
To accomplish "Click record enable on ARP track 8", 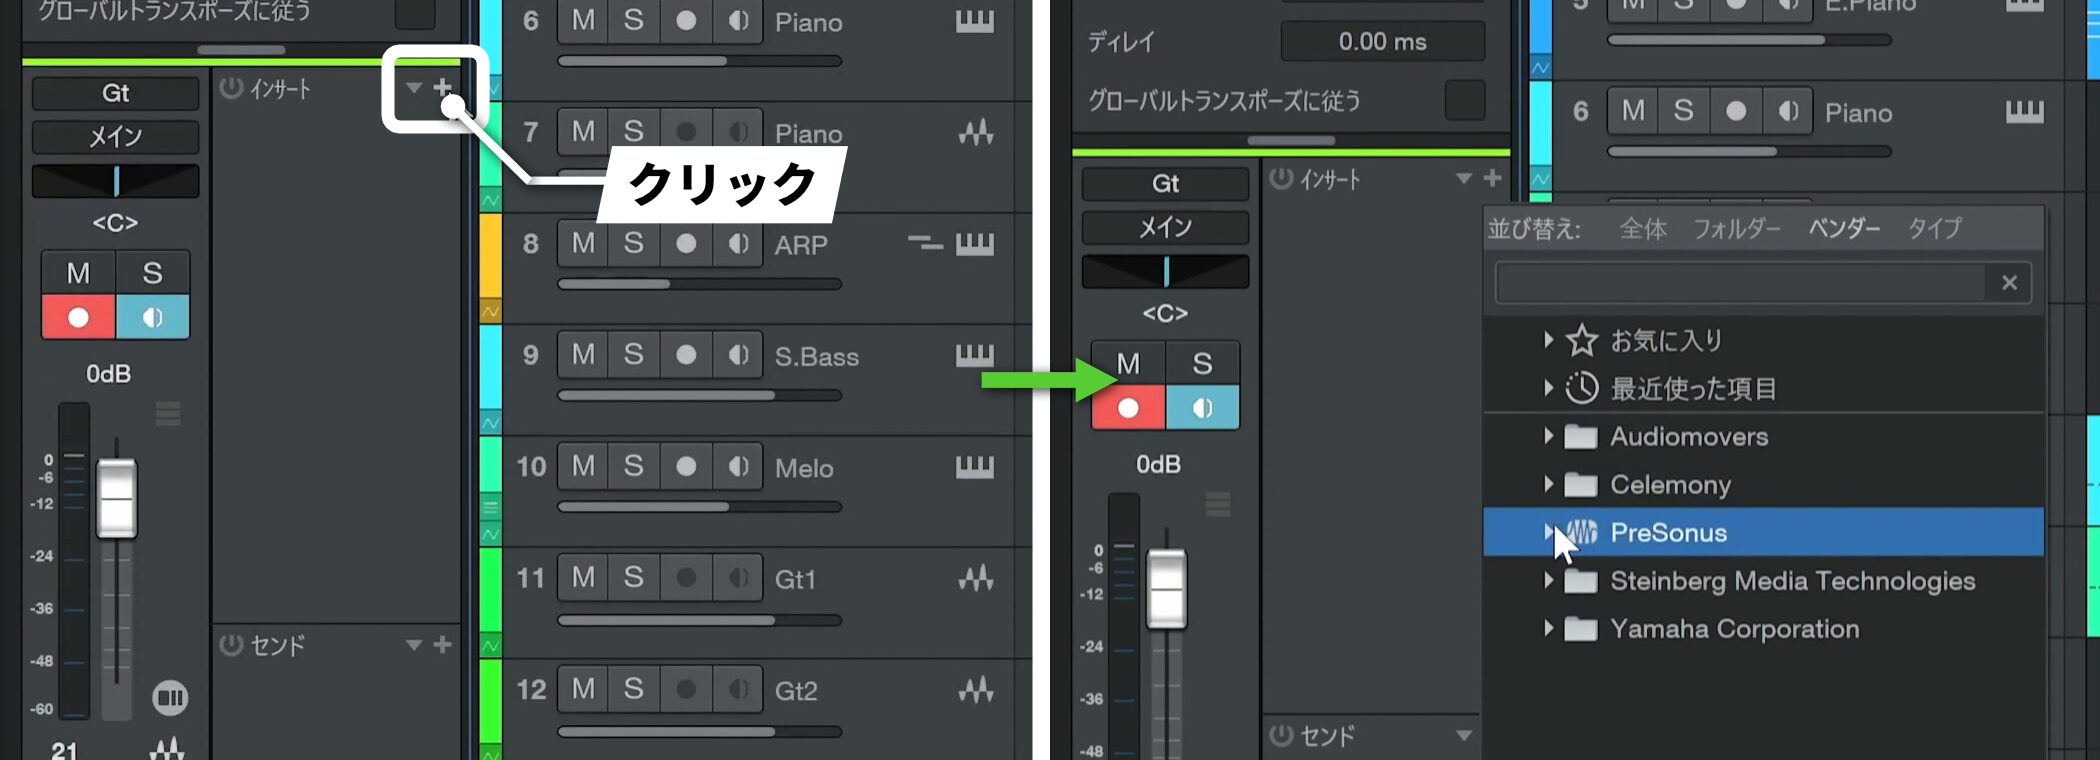I will [x=686, y=243].
